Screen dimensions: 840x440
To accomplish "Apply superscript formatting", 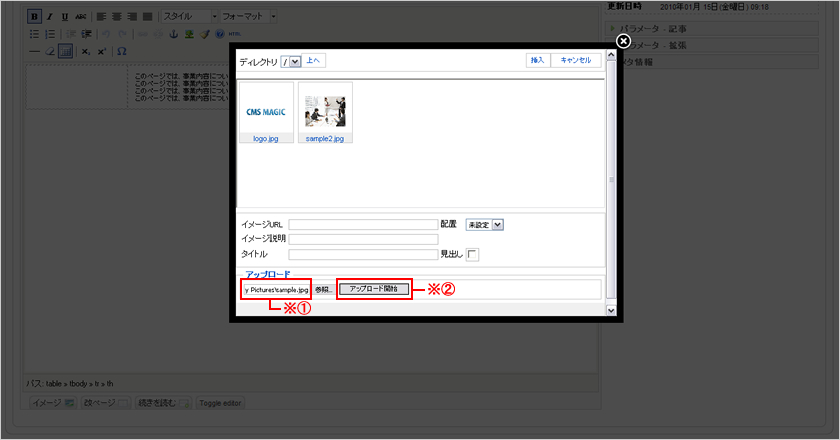I will tap(102, 51).
